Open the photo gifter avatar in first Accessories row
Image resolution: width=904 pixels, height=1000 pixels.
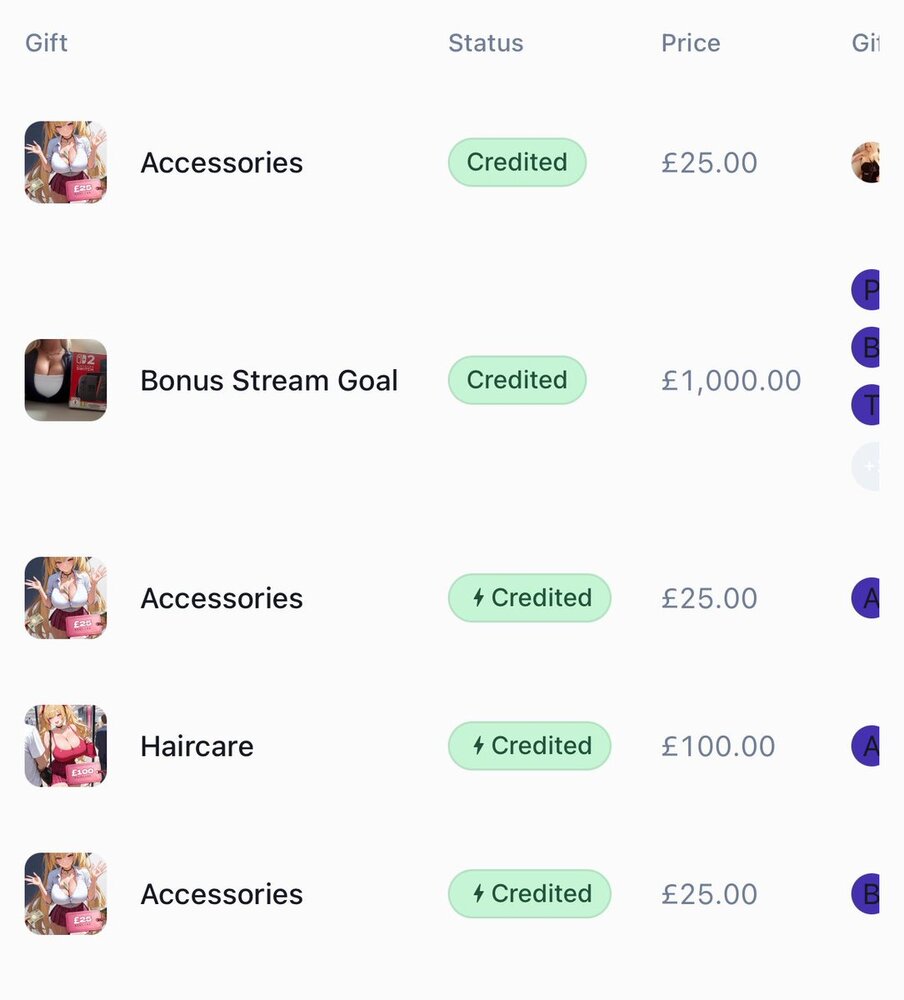(866, 162)
